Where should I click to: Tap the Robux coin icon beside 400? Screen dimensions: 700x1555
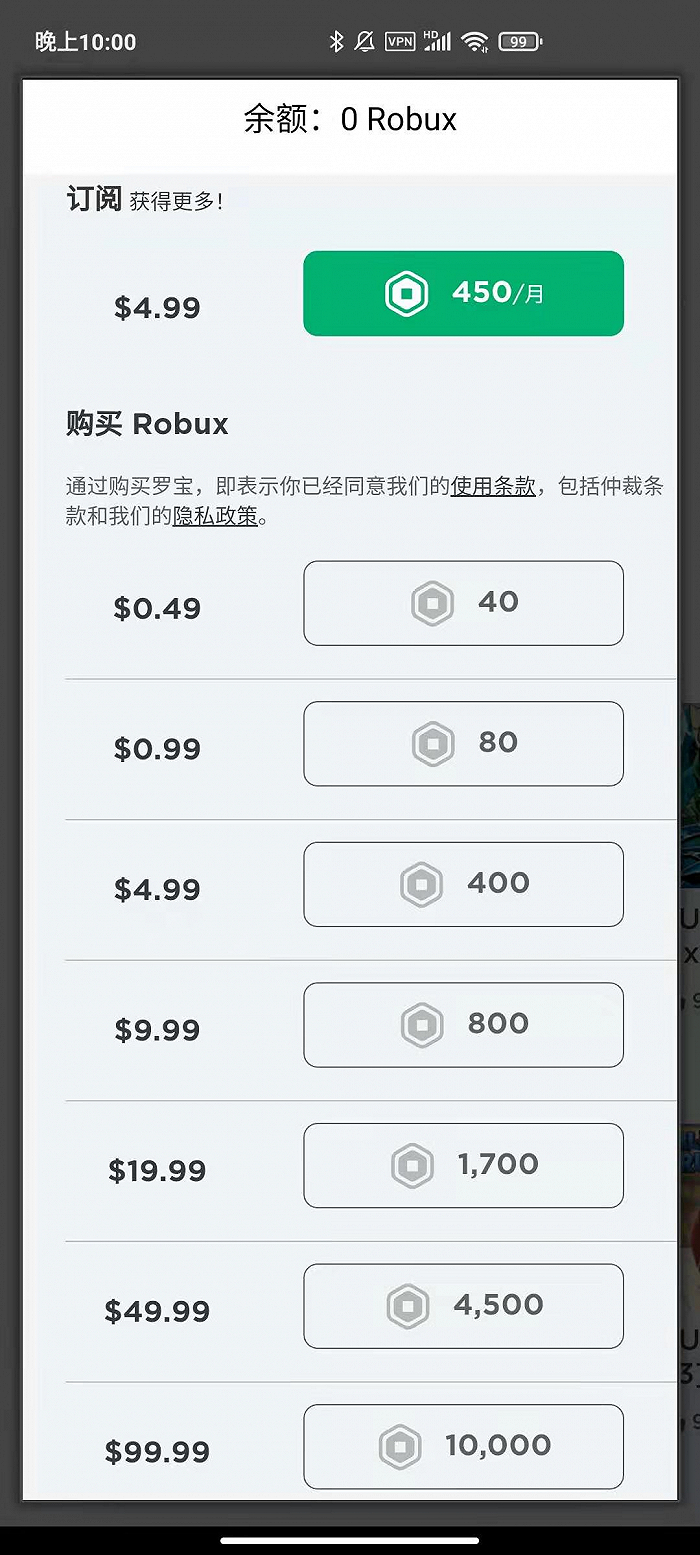[x=422, y=885]
